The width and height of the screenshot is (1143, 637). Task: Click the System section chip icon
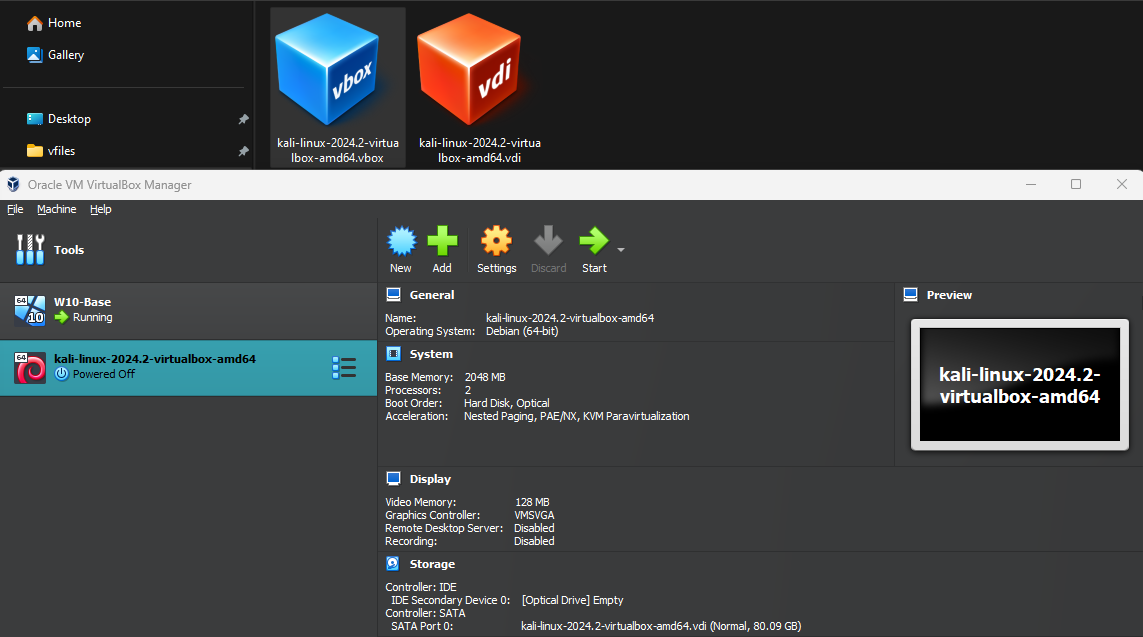coord(394,353)
